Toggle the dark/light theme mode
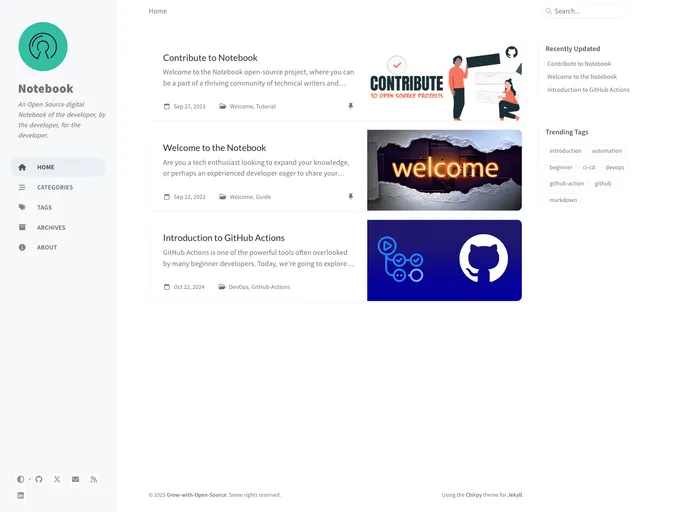 (x=20, y=479)
